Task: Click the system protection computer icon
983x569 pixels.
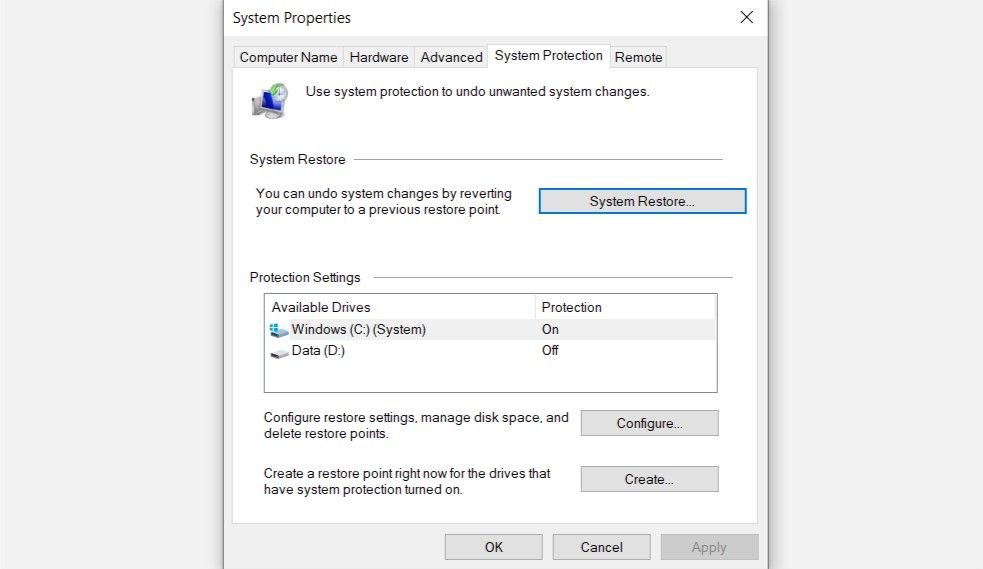Action: point(270,100)
